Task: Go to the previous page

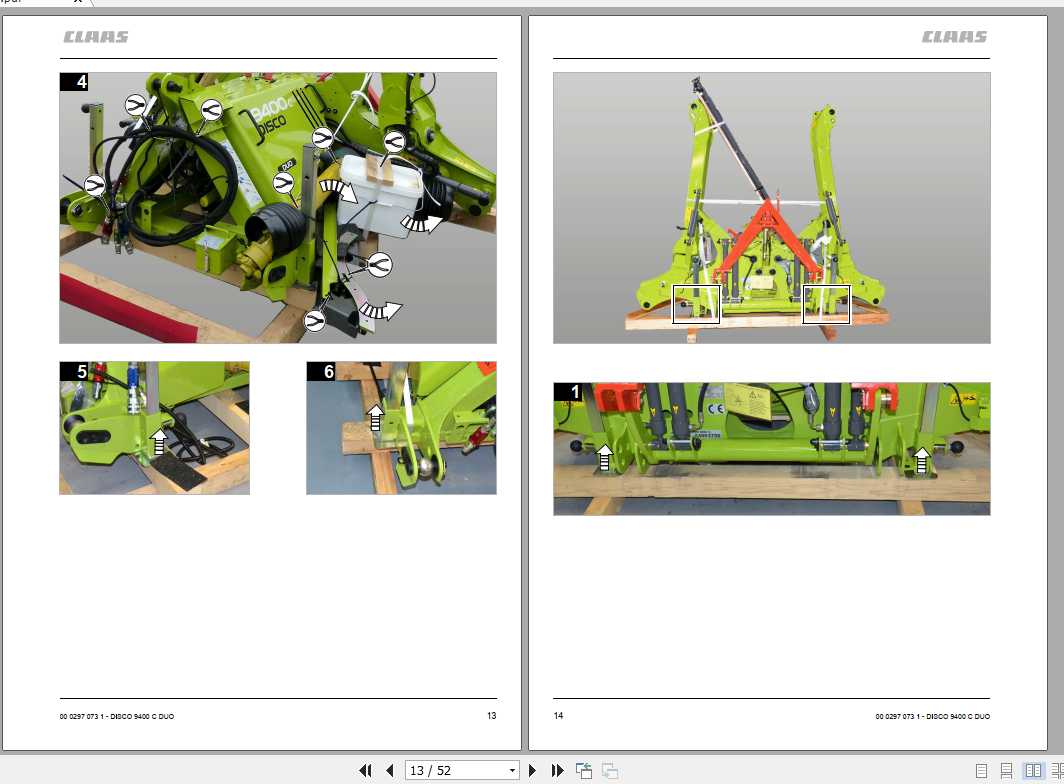Action: 390,770
